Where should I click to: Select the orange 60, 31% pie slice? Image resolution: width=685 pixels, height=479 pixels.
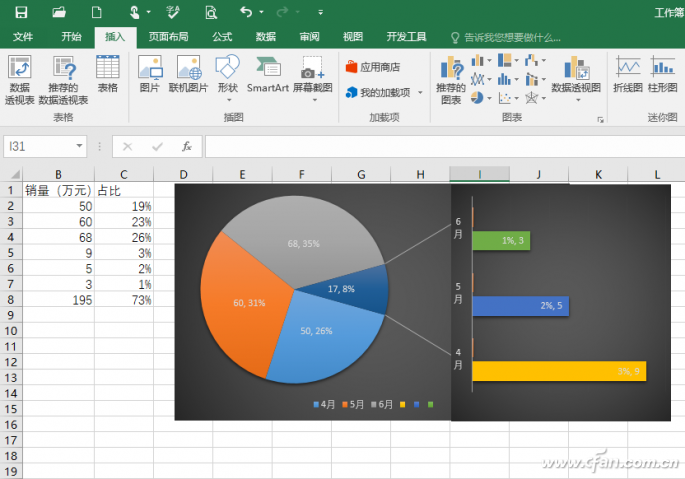pos(245,306)
